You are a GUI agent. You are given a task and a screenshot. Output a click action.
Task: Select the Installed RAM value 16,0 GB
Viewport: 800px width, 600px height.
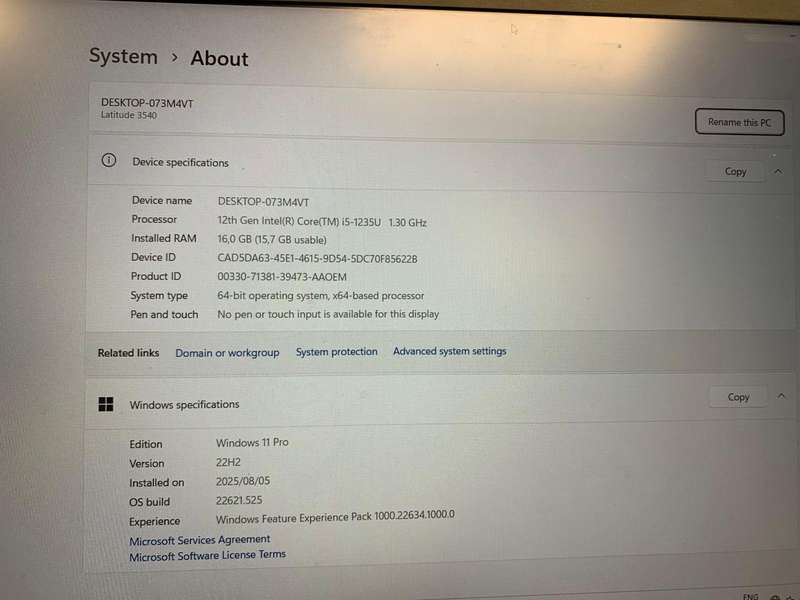[x=272, y=239]
